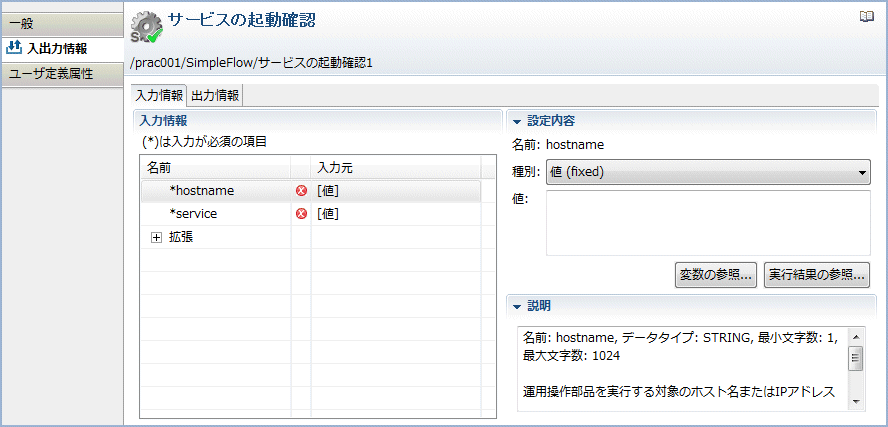Click the path /prac001/SimpleFlow/サービスの起動確認1

click(251, 63)
